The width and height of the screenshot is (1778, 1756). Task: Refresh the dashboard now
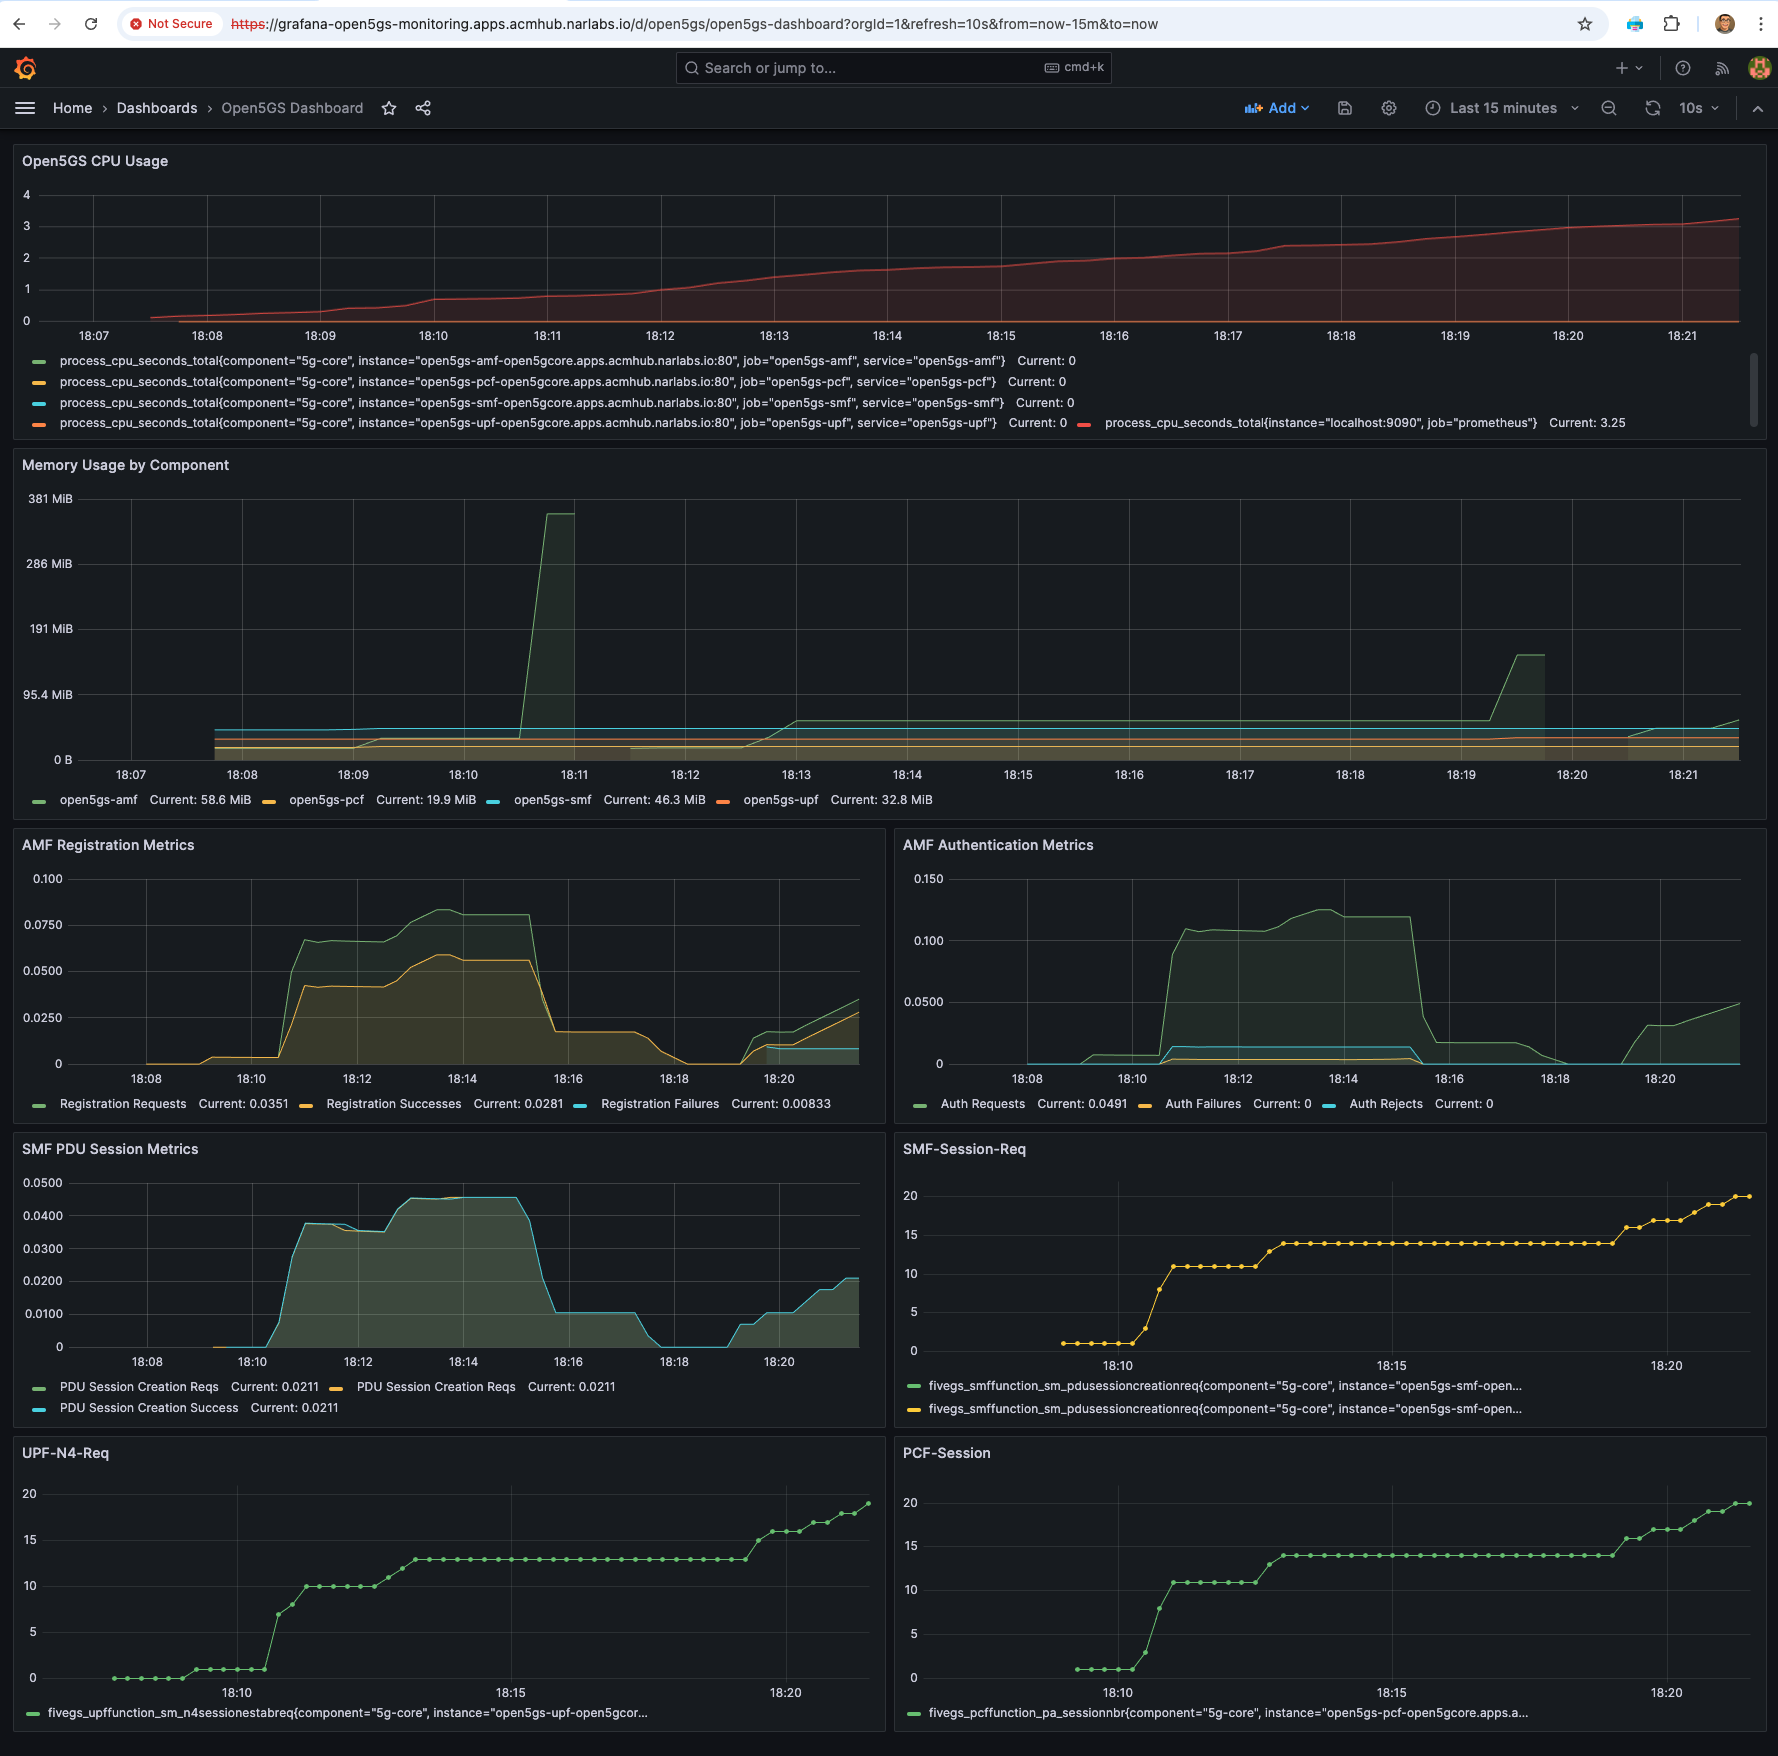1653,108
